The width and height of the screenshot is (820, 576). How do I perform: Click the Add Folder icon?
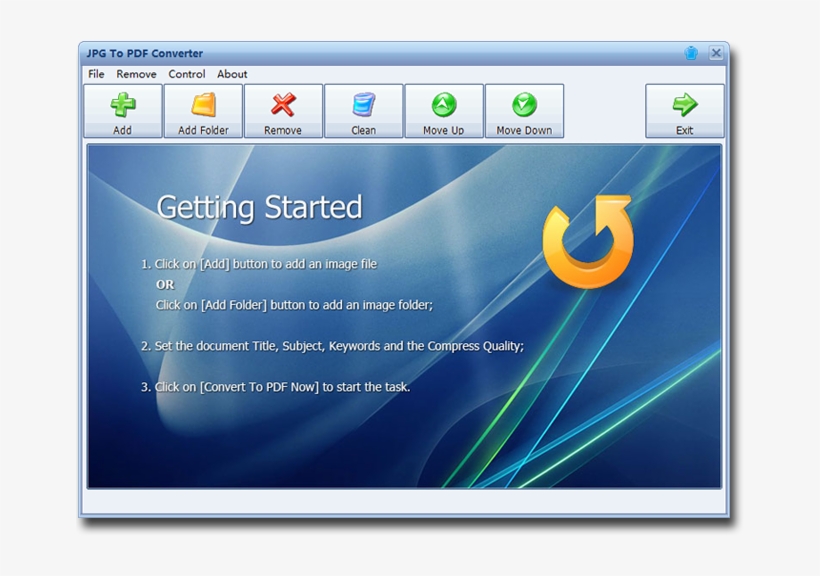[x=202, y=104]
